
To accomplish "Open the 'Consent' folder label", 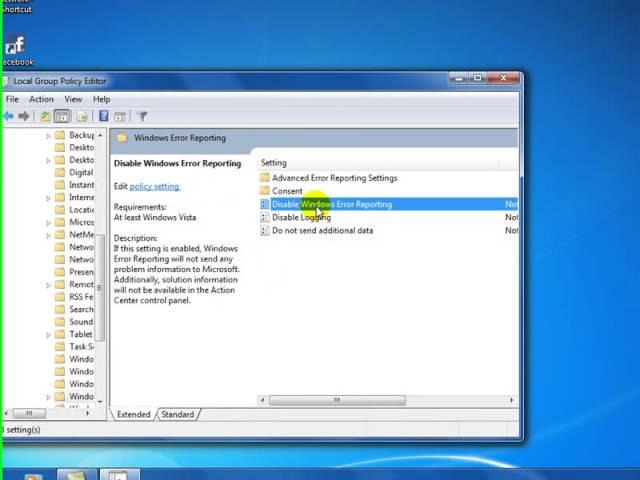I will (x=287, y=191).
